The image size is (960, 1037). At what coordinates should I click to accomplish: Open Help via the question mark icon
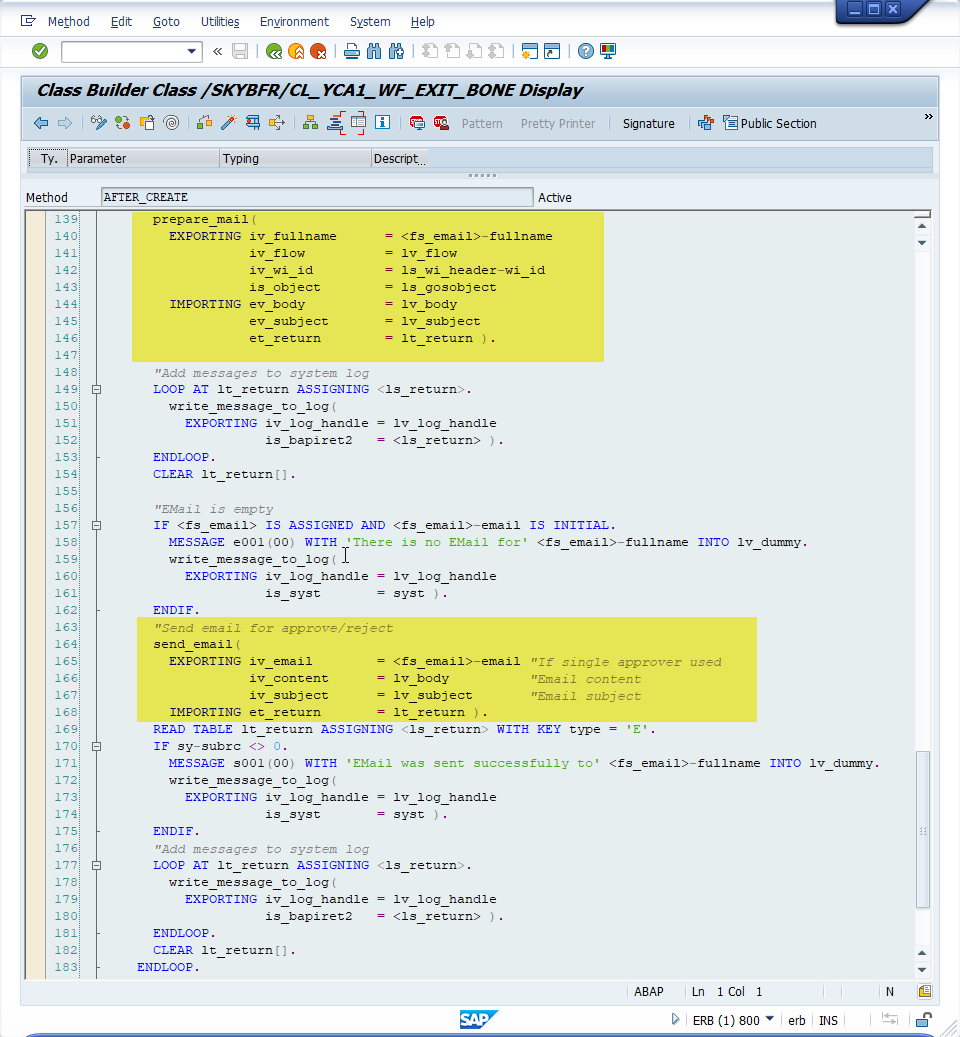point(586,51)
